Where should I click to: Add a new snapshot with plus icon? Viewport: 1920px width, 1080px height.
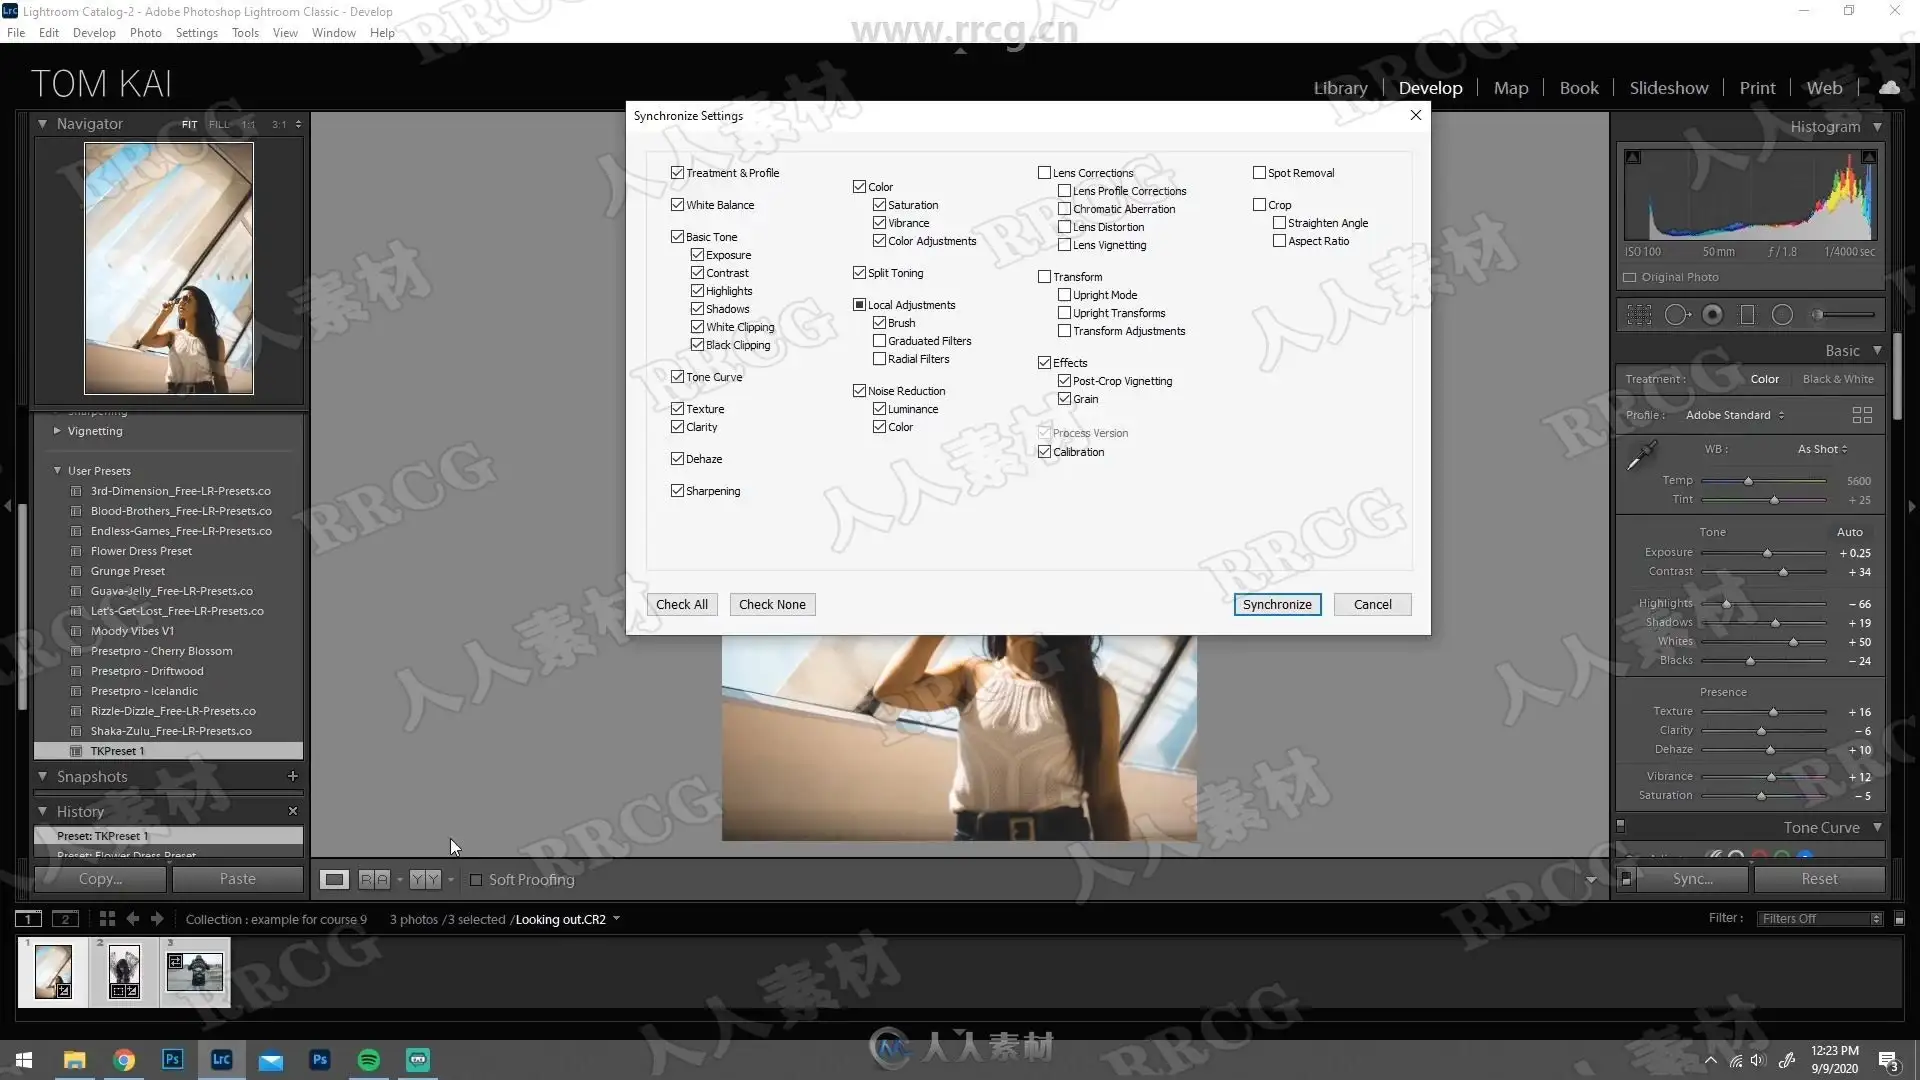292,776
